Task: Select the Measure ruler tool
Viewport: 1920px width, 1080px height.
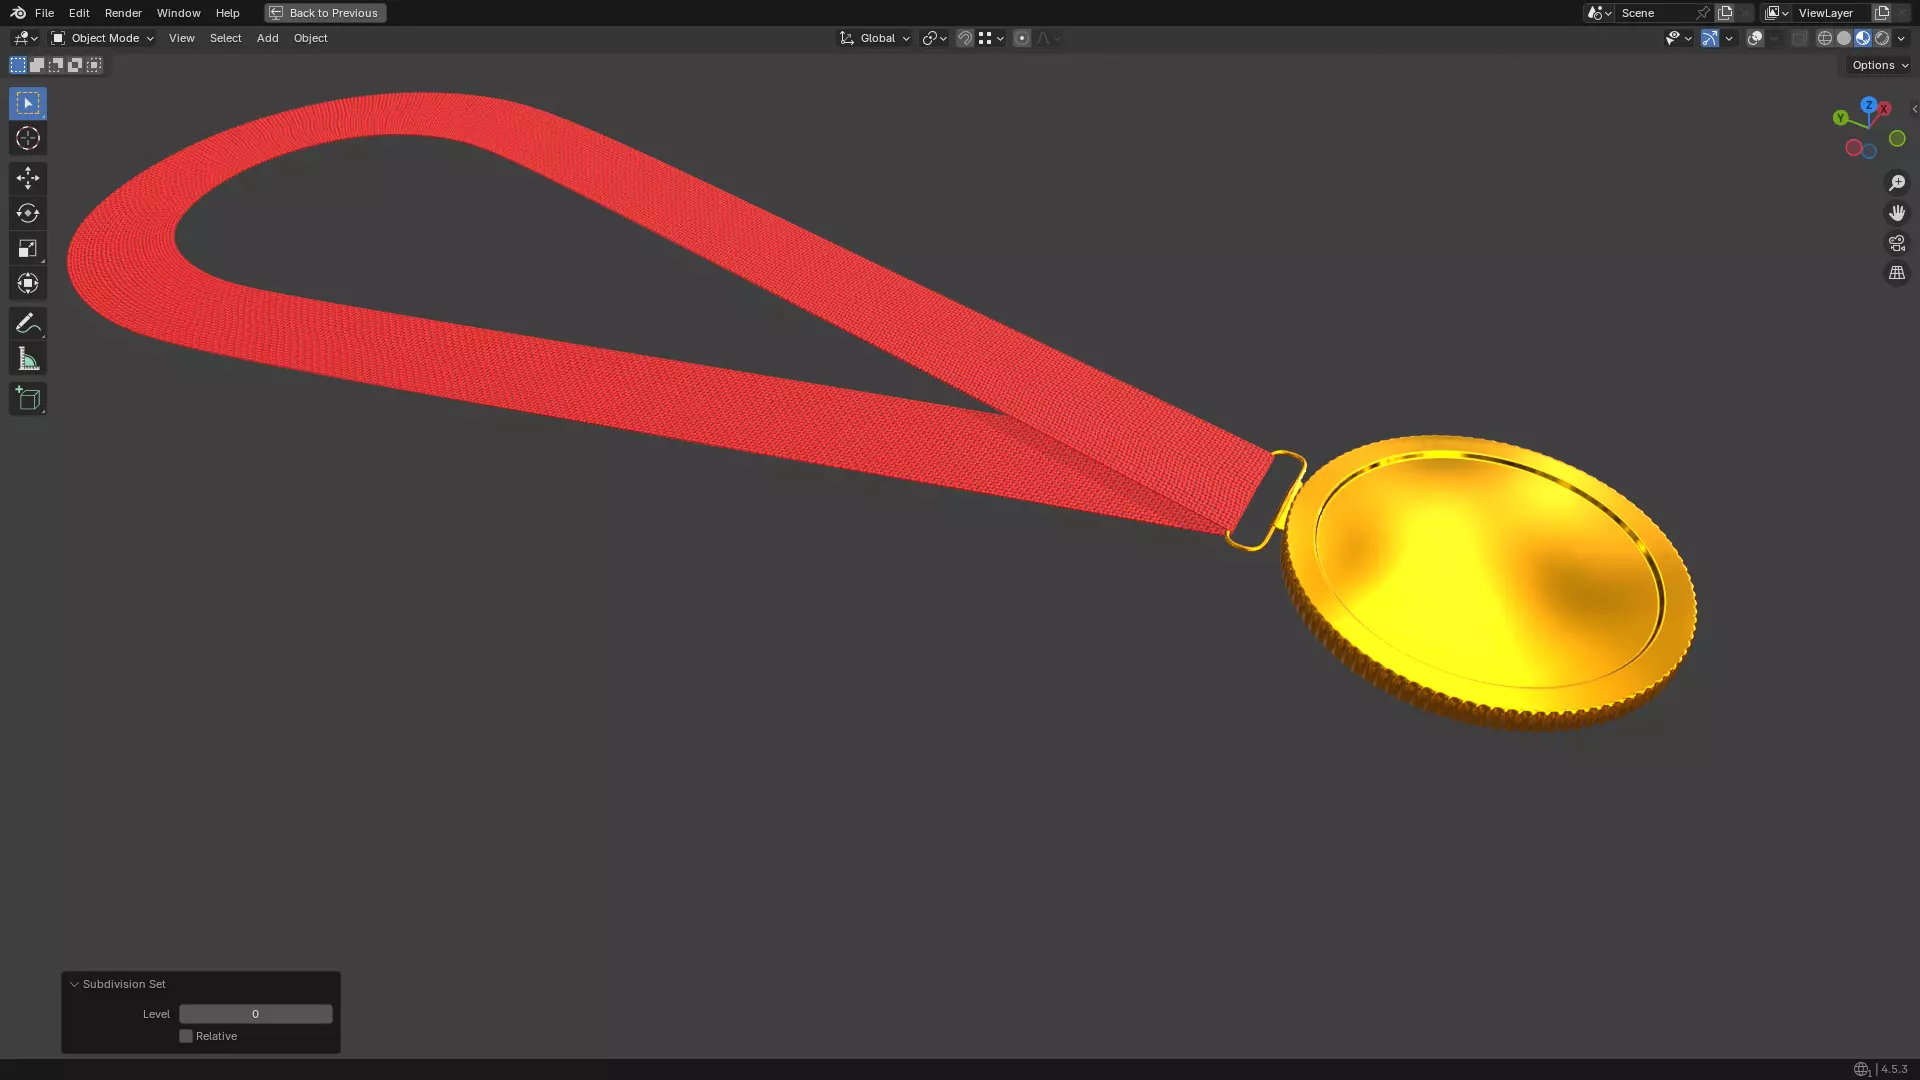Action: (28, 359)
